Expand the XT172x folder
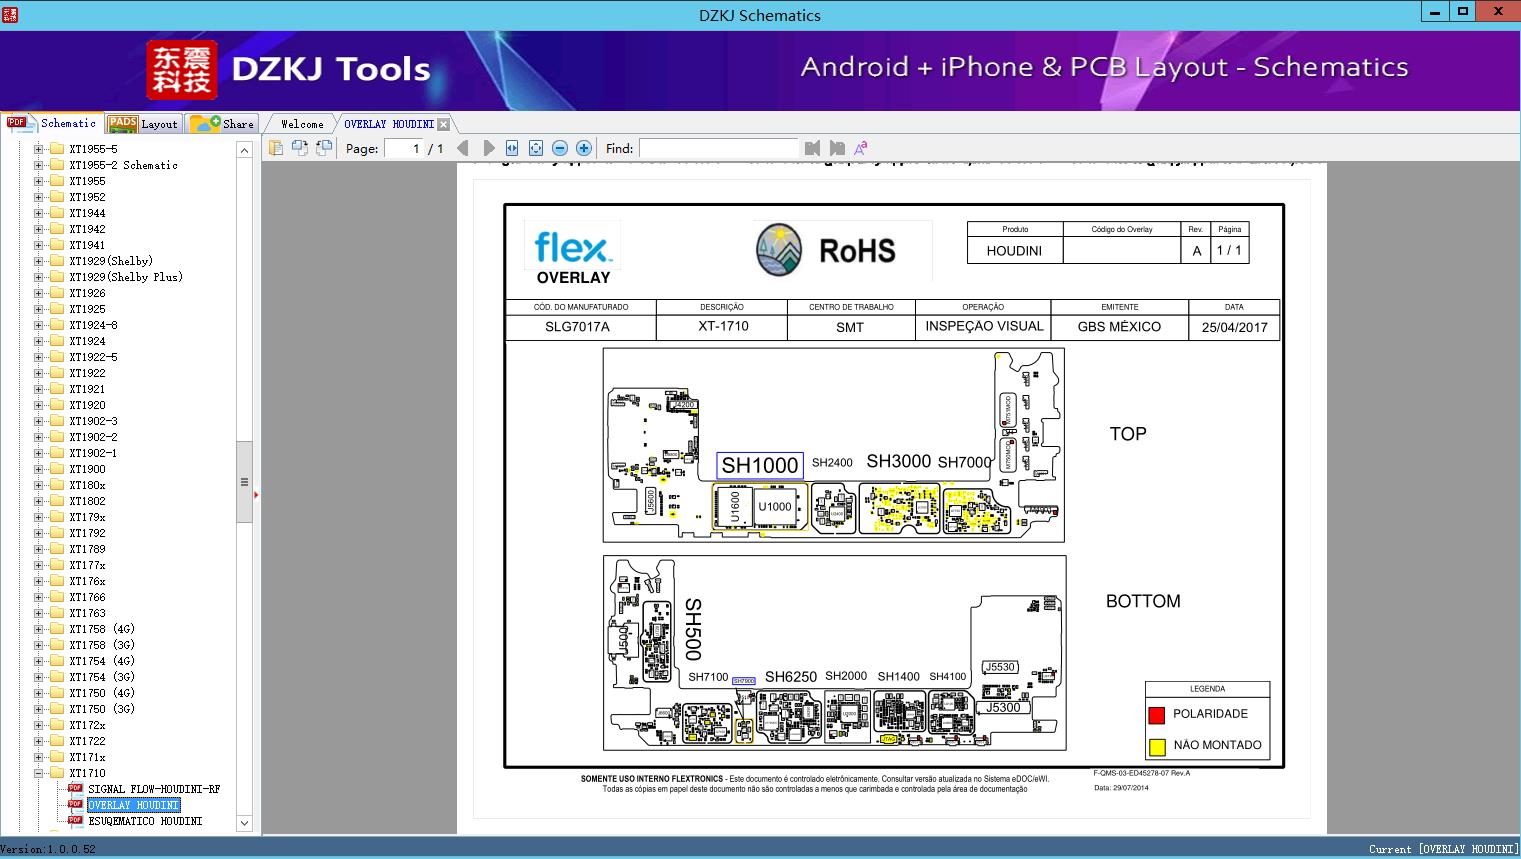This screenshot has width=1521, height=859. [39, 725]
